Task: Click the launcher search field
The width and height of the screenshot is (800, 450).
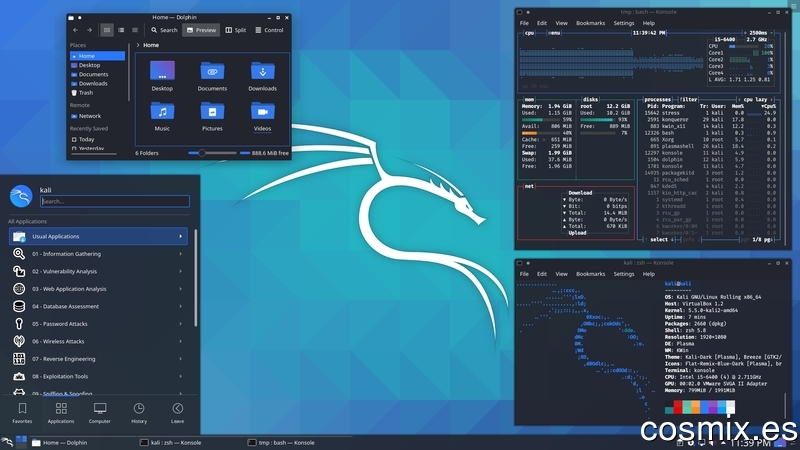Action: 115,201
